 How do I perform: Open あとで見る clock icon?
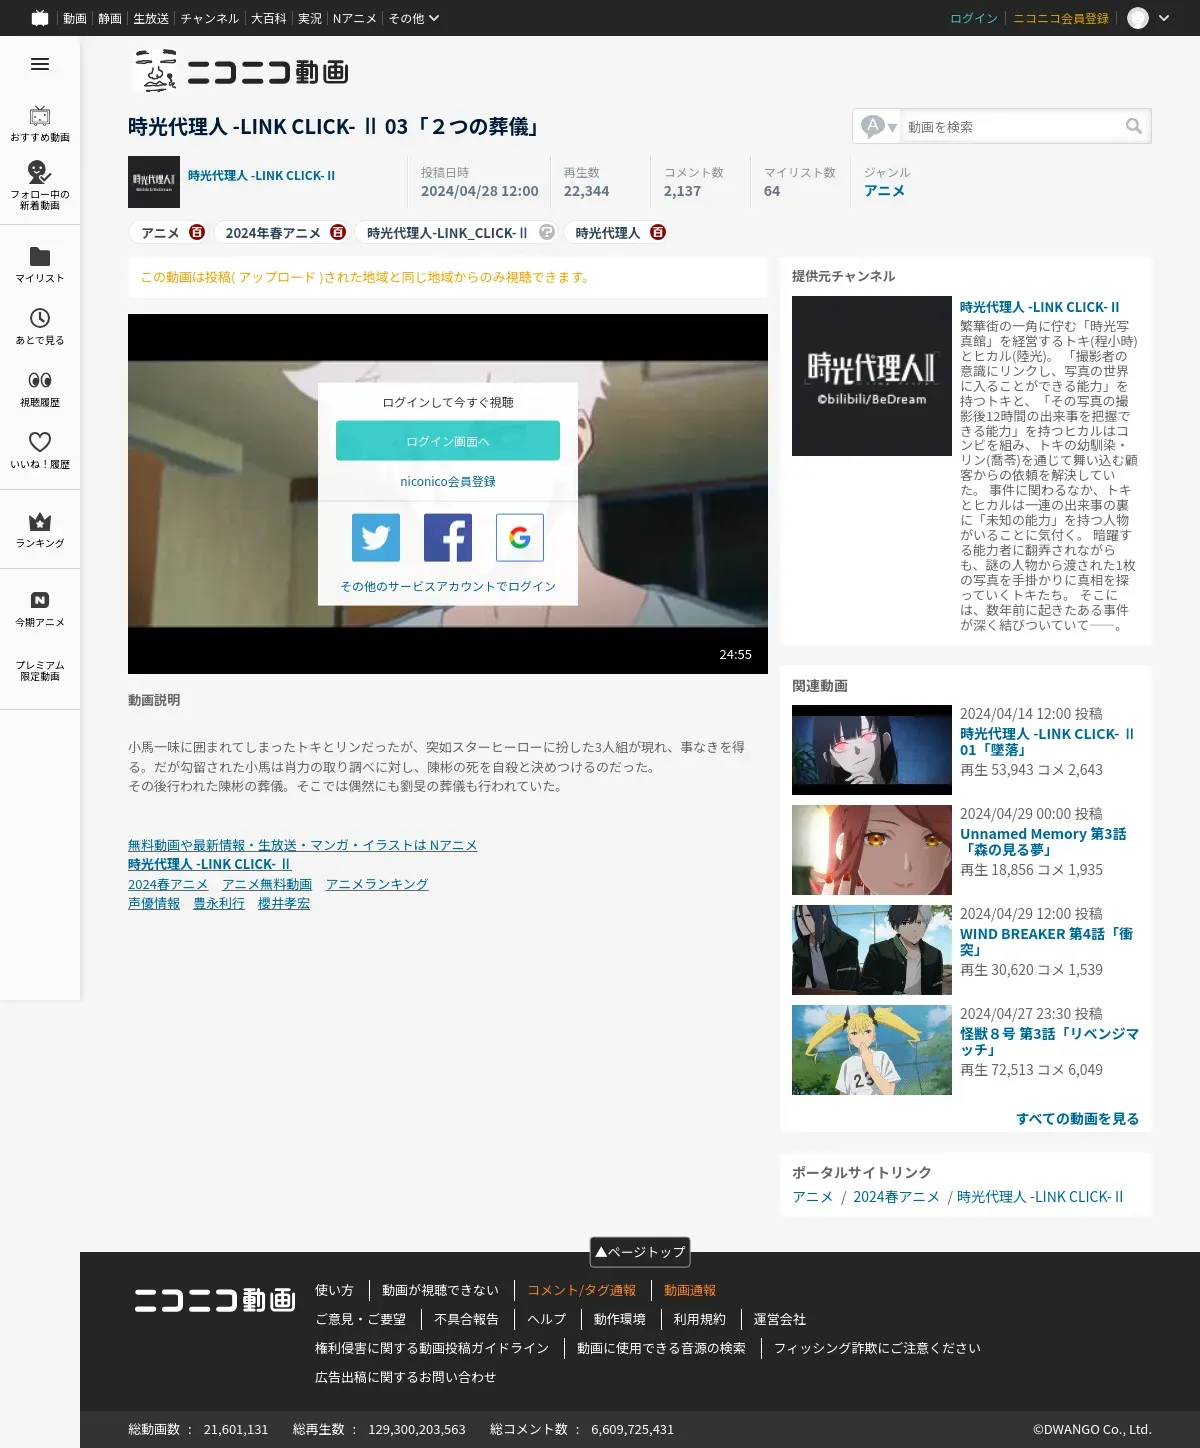point(40,318)
